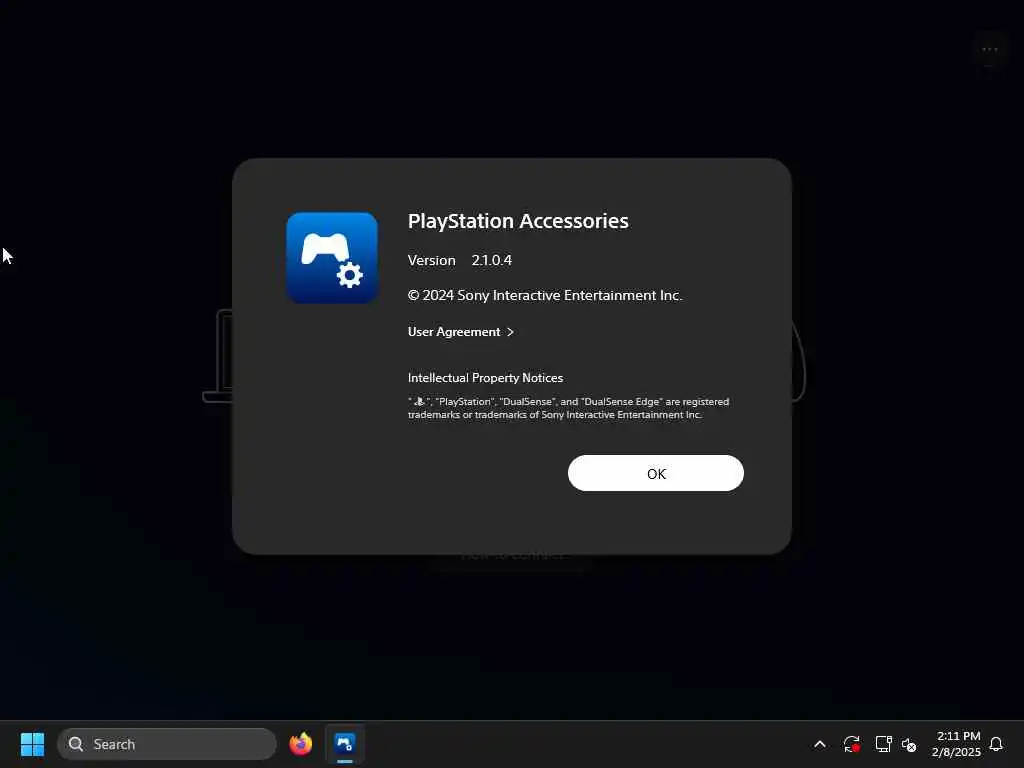
Task: Open the User Agreement link
Action: [460, 332]
